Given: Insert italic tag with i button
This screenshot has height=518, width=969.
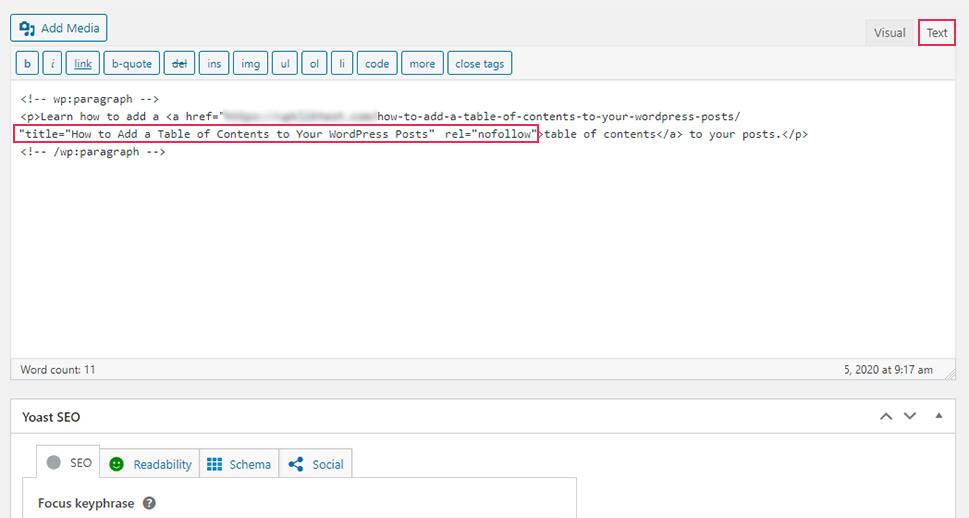Looking at the screenshot, I should tap(53, 64).
